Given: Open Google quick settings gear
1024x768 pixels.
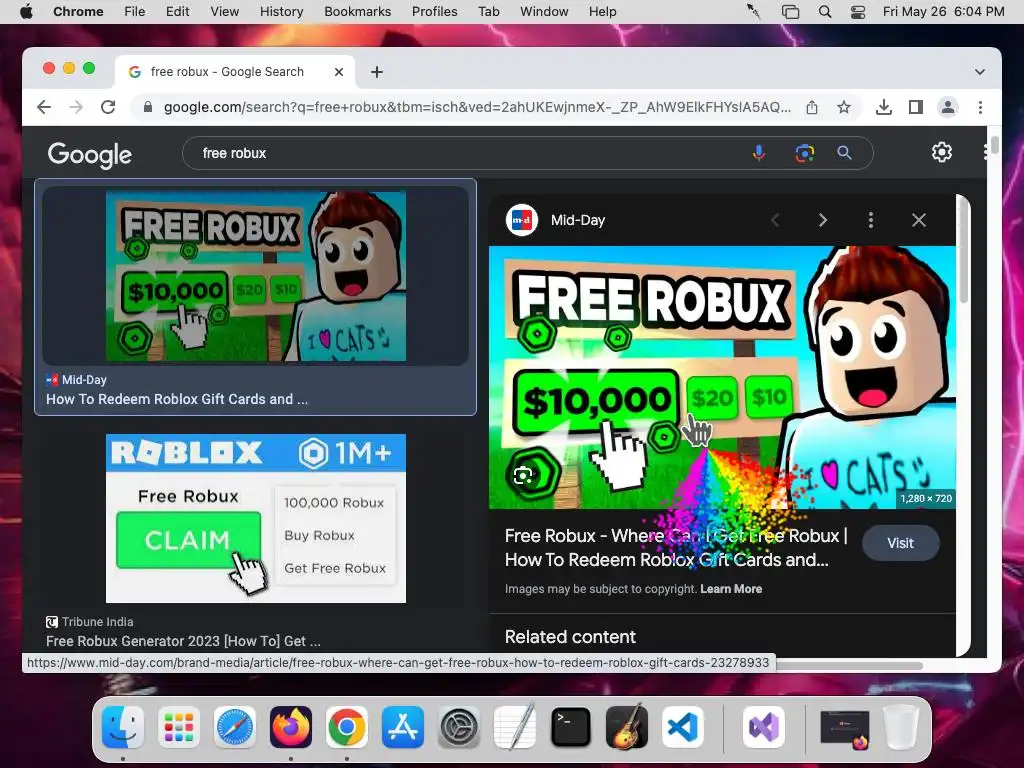Looking at the screenshot, I should pyautogui.click(x=941, y=152).
